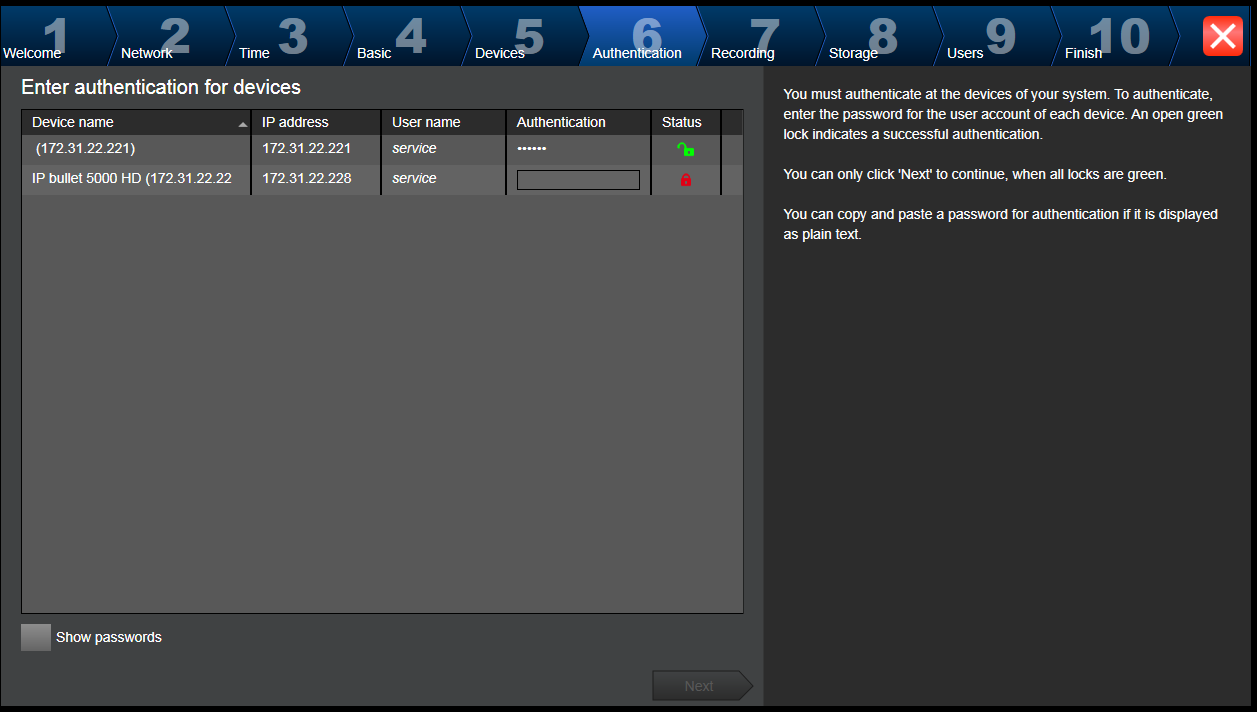Click 'service' user name for 172.31.22.228
The width and height of the screenshot is (1257, 712).
coord(414,179)
